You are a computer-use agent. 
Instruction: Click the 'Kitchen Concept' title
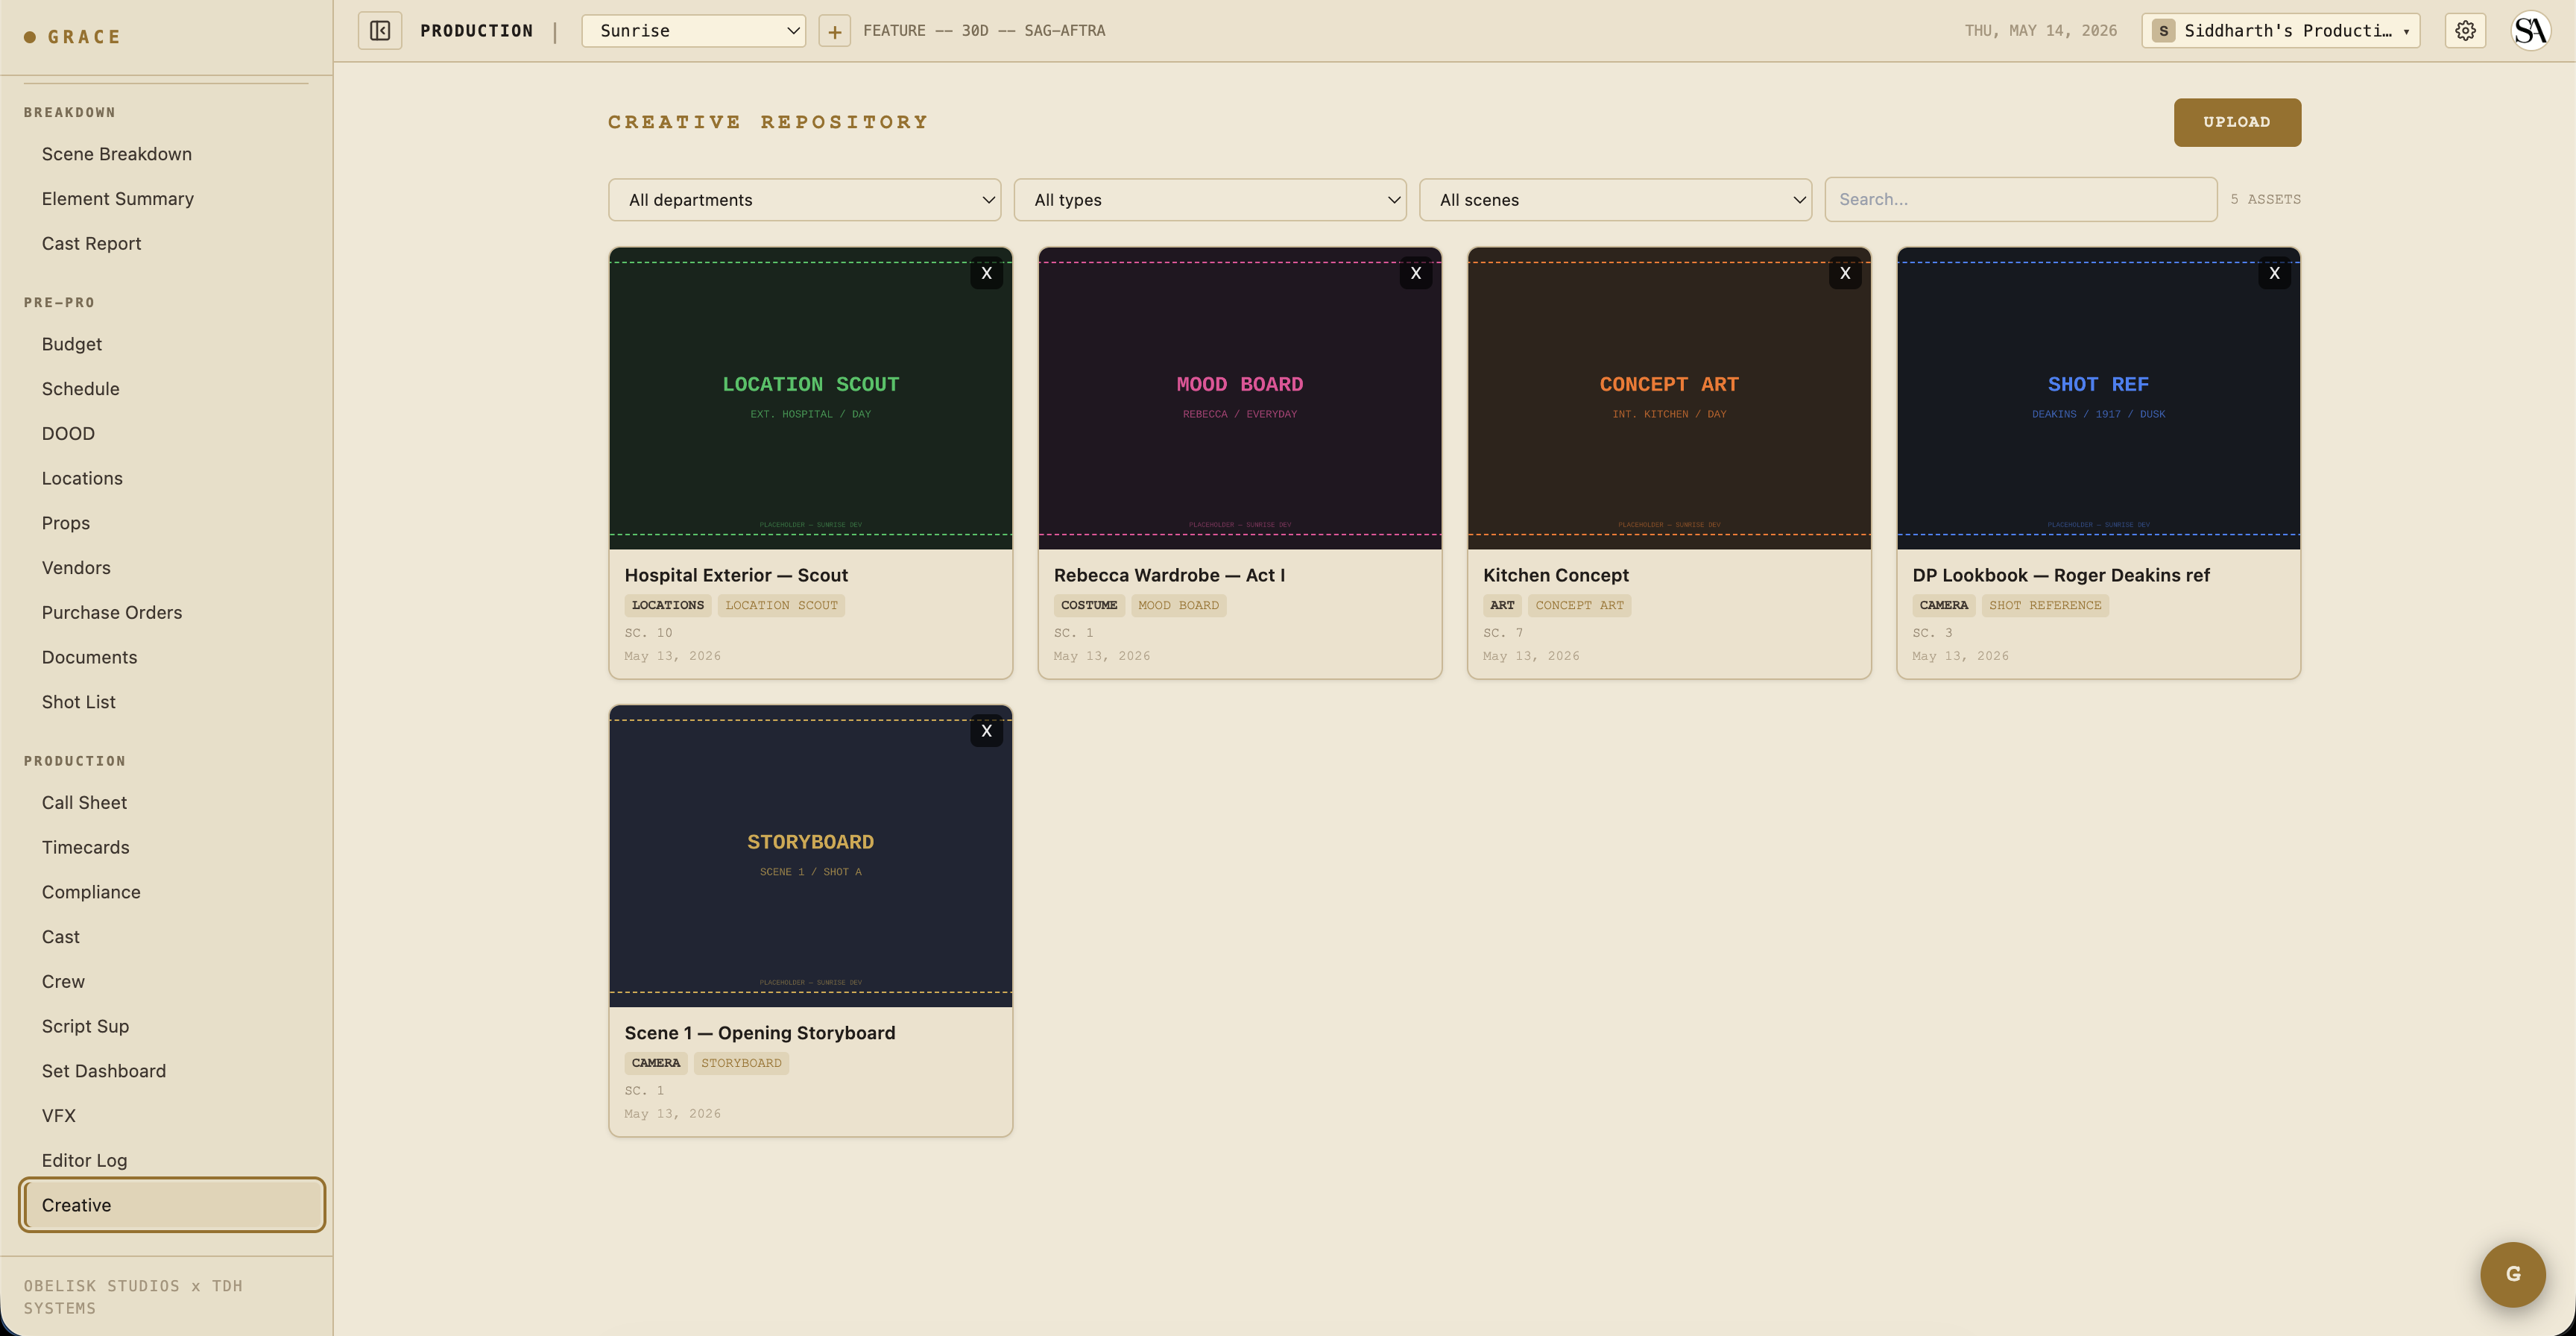(1556, 575)
